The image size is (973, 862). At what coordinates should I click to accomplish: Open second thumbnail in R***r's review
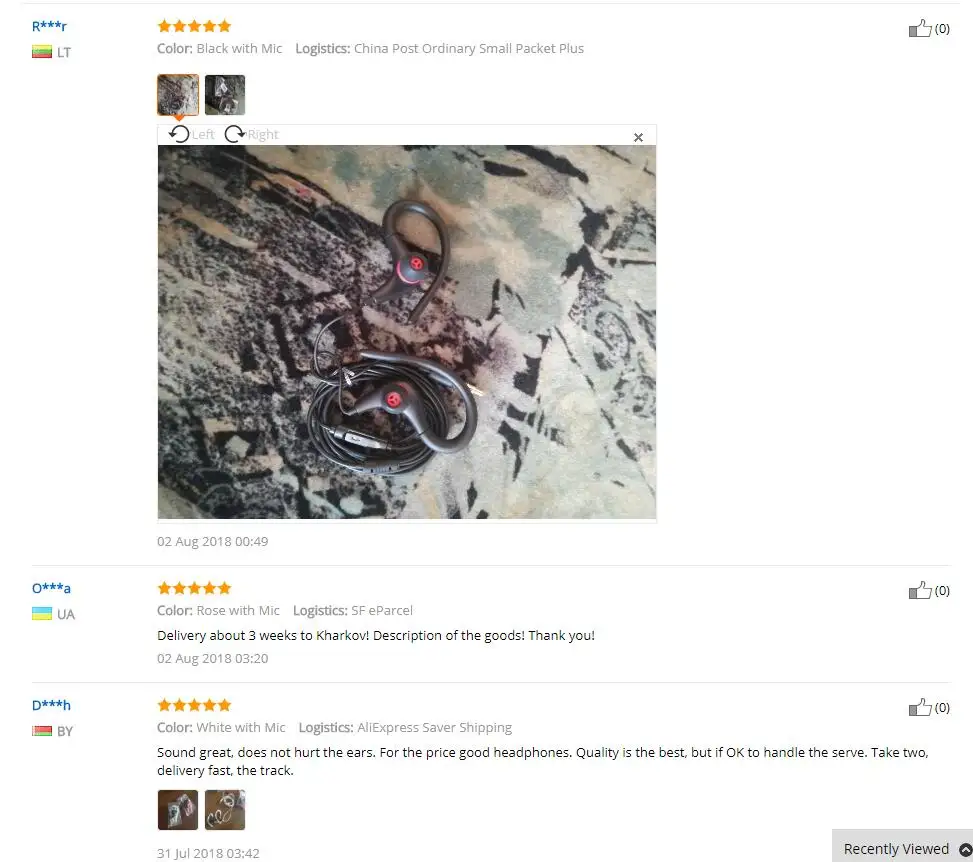coord(225,95)
